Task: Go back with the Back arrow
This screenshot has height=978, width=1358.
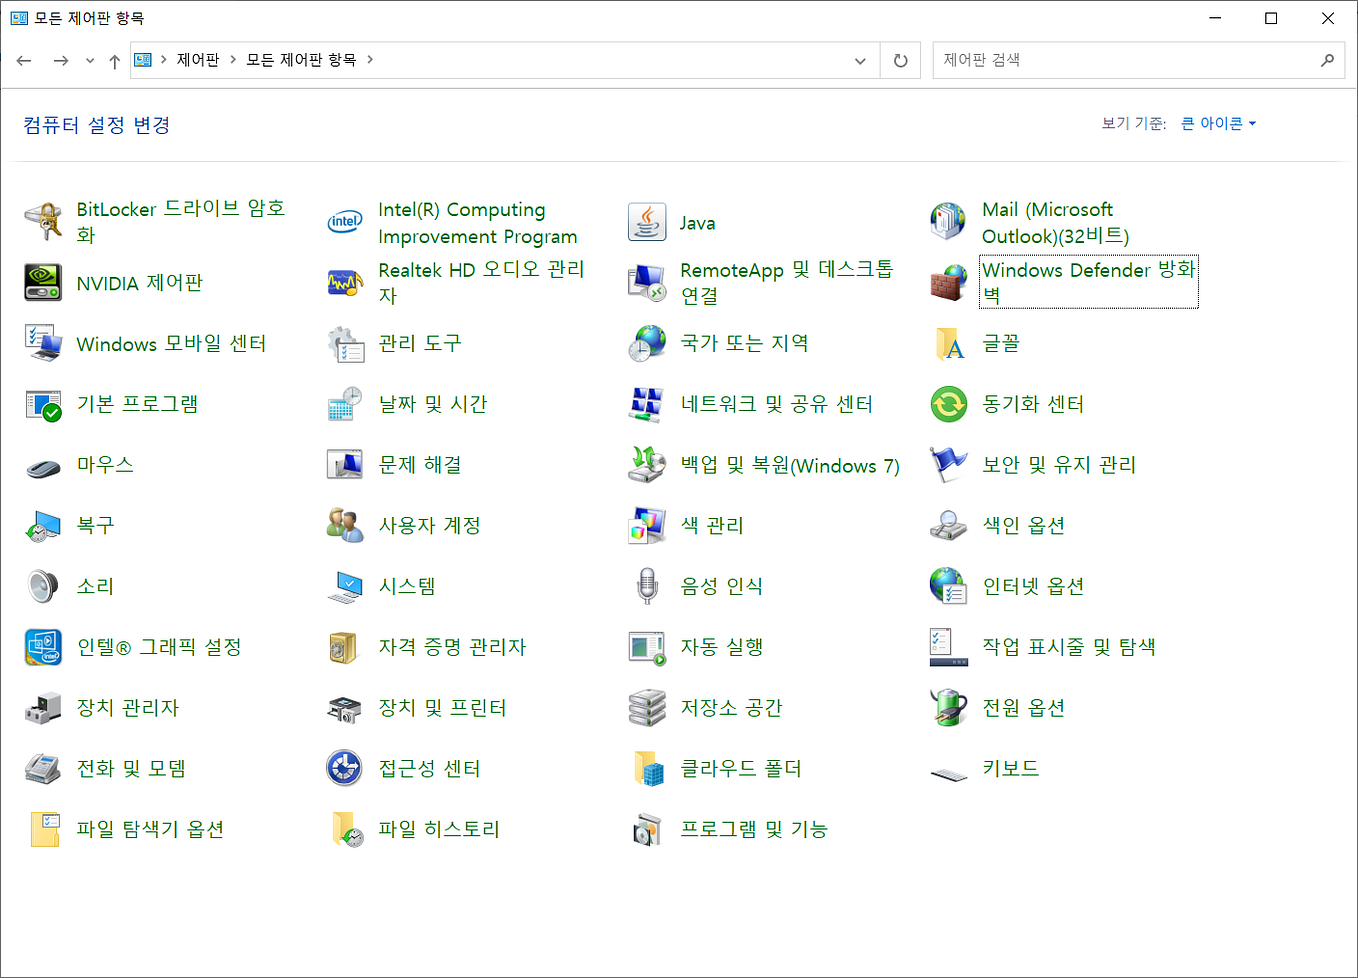Action: point(24,61)
